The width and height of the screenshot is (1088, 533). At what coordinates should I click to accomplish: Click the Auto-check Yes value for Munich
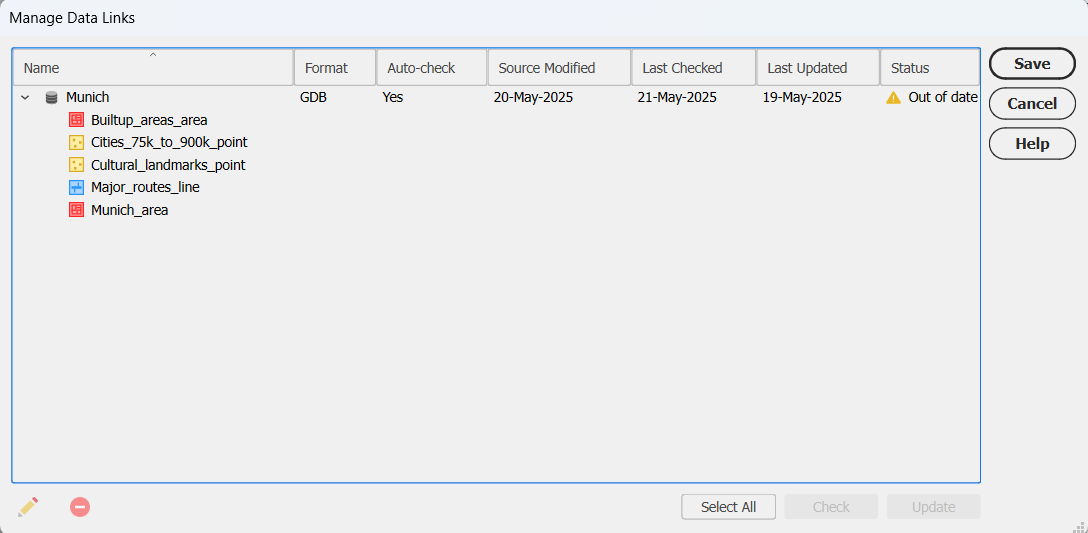tap(393, 98)
